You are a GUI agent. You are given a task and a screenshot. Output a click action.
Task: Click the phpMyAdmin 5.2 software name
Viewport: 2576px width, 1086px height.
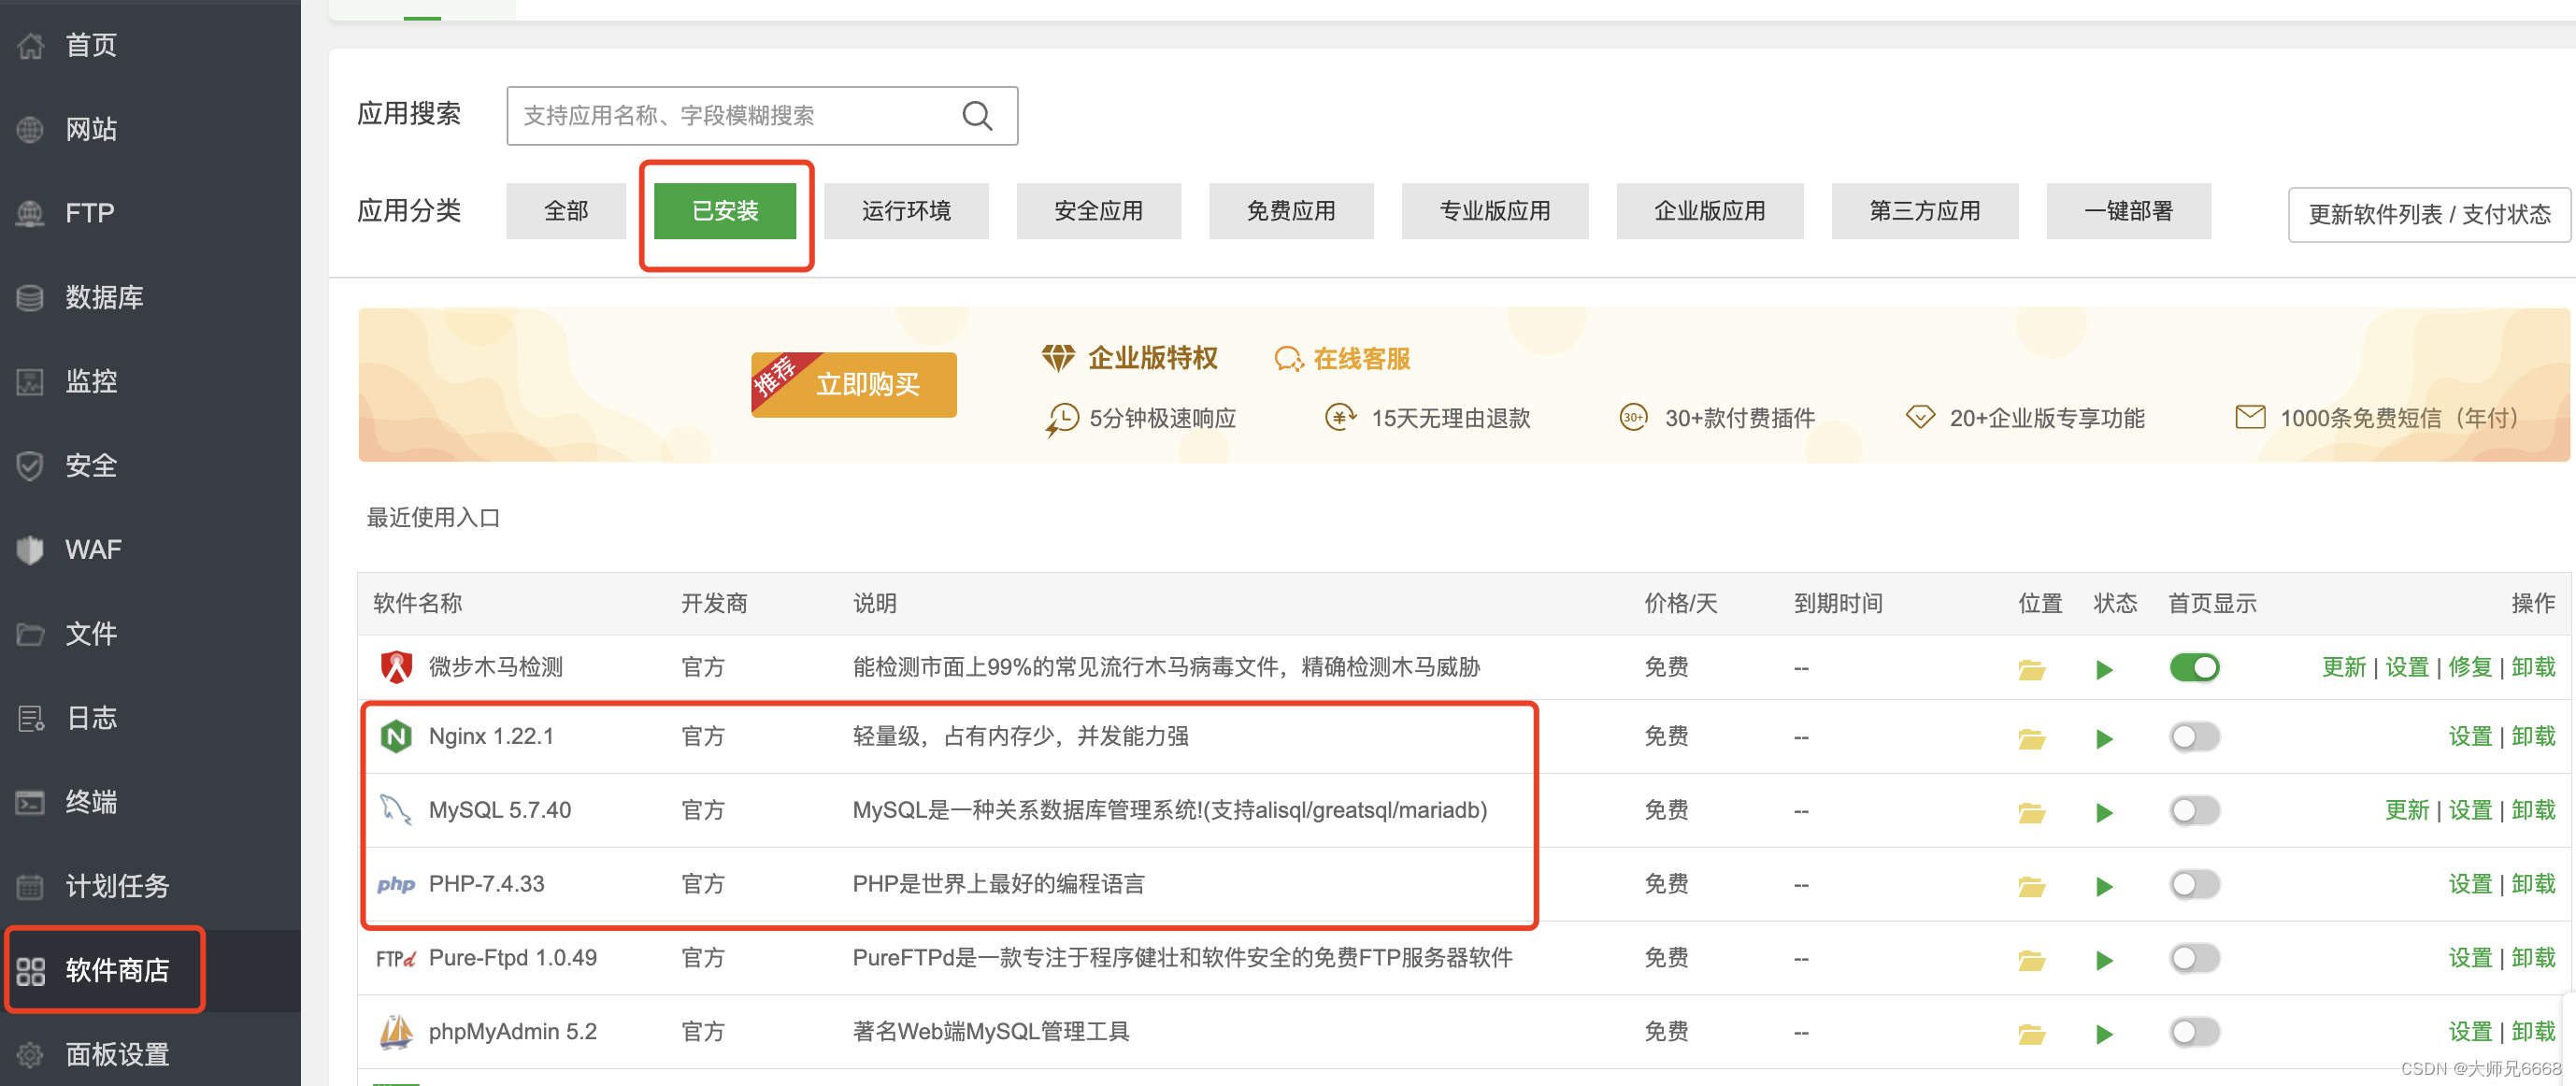pyautogui.click(x=513, y=1032)
